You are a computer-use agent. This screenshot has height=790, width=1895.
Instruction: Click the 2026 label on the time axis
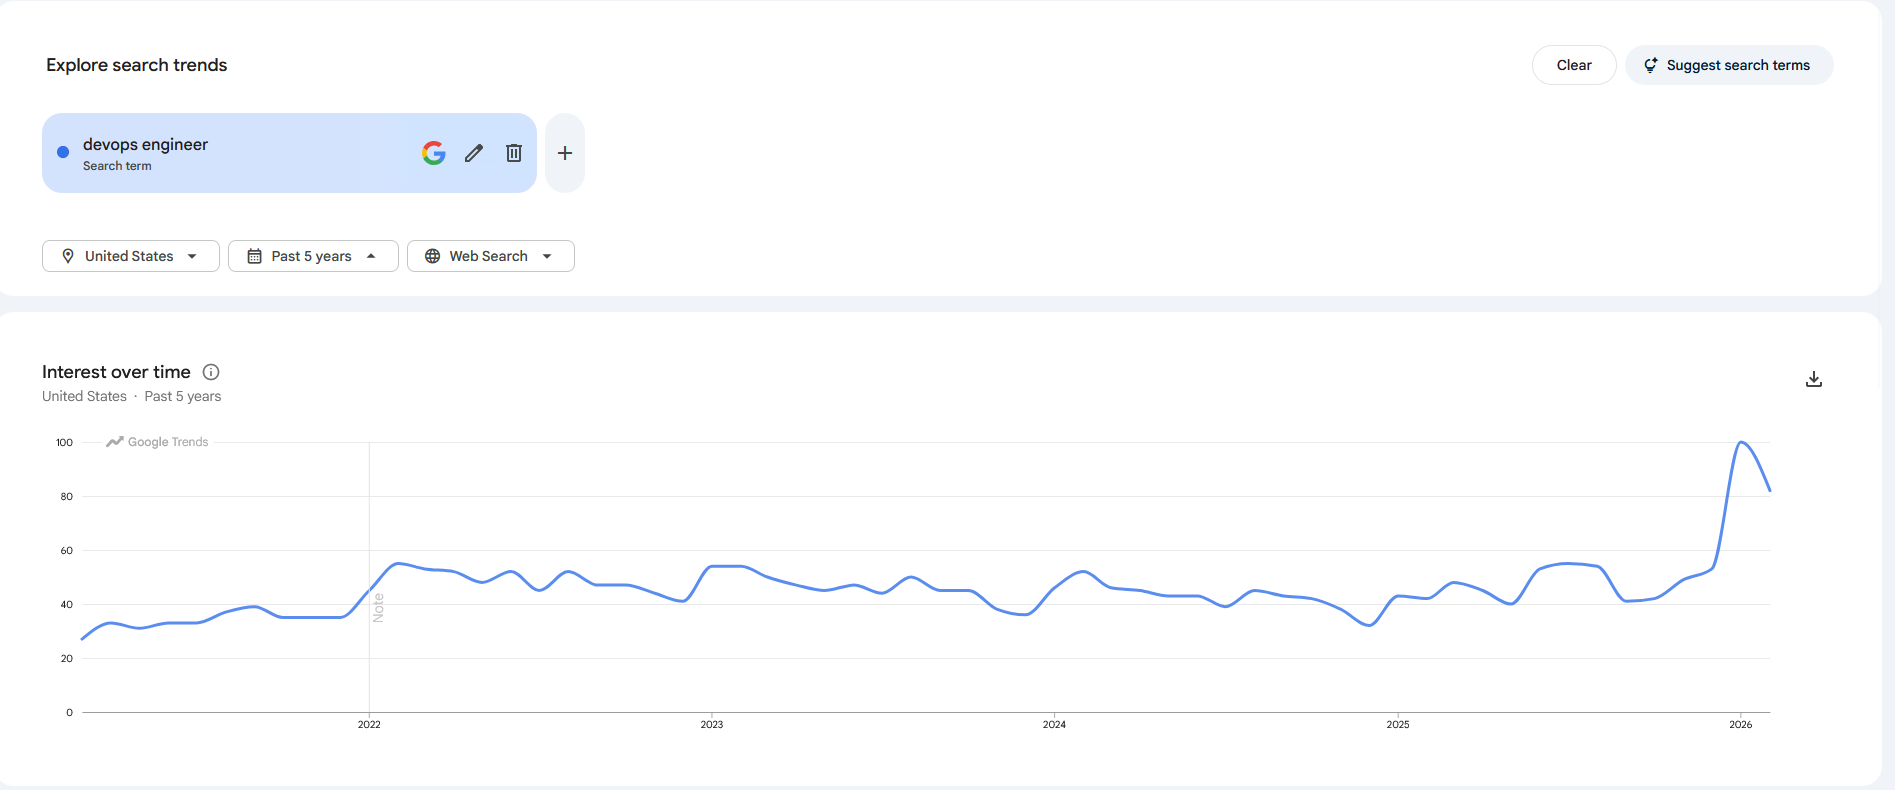(1741, 724)
